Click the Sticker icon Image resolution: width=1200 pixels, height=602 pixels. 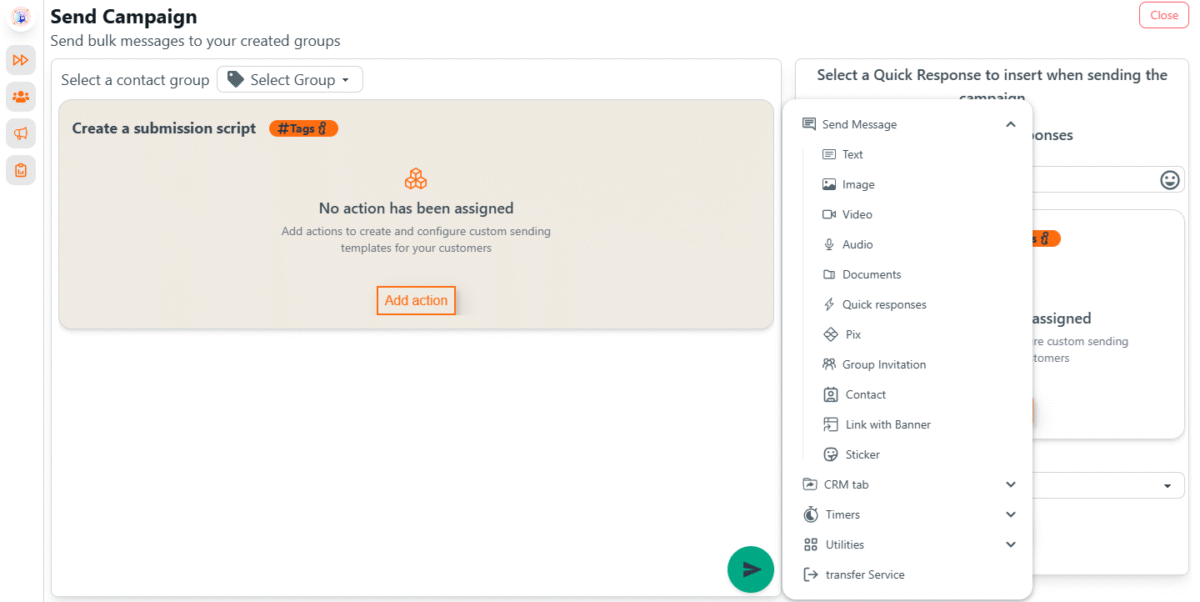829,455
